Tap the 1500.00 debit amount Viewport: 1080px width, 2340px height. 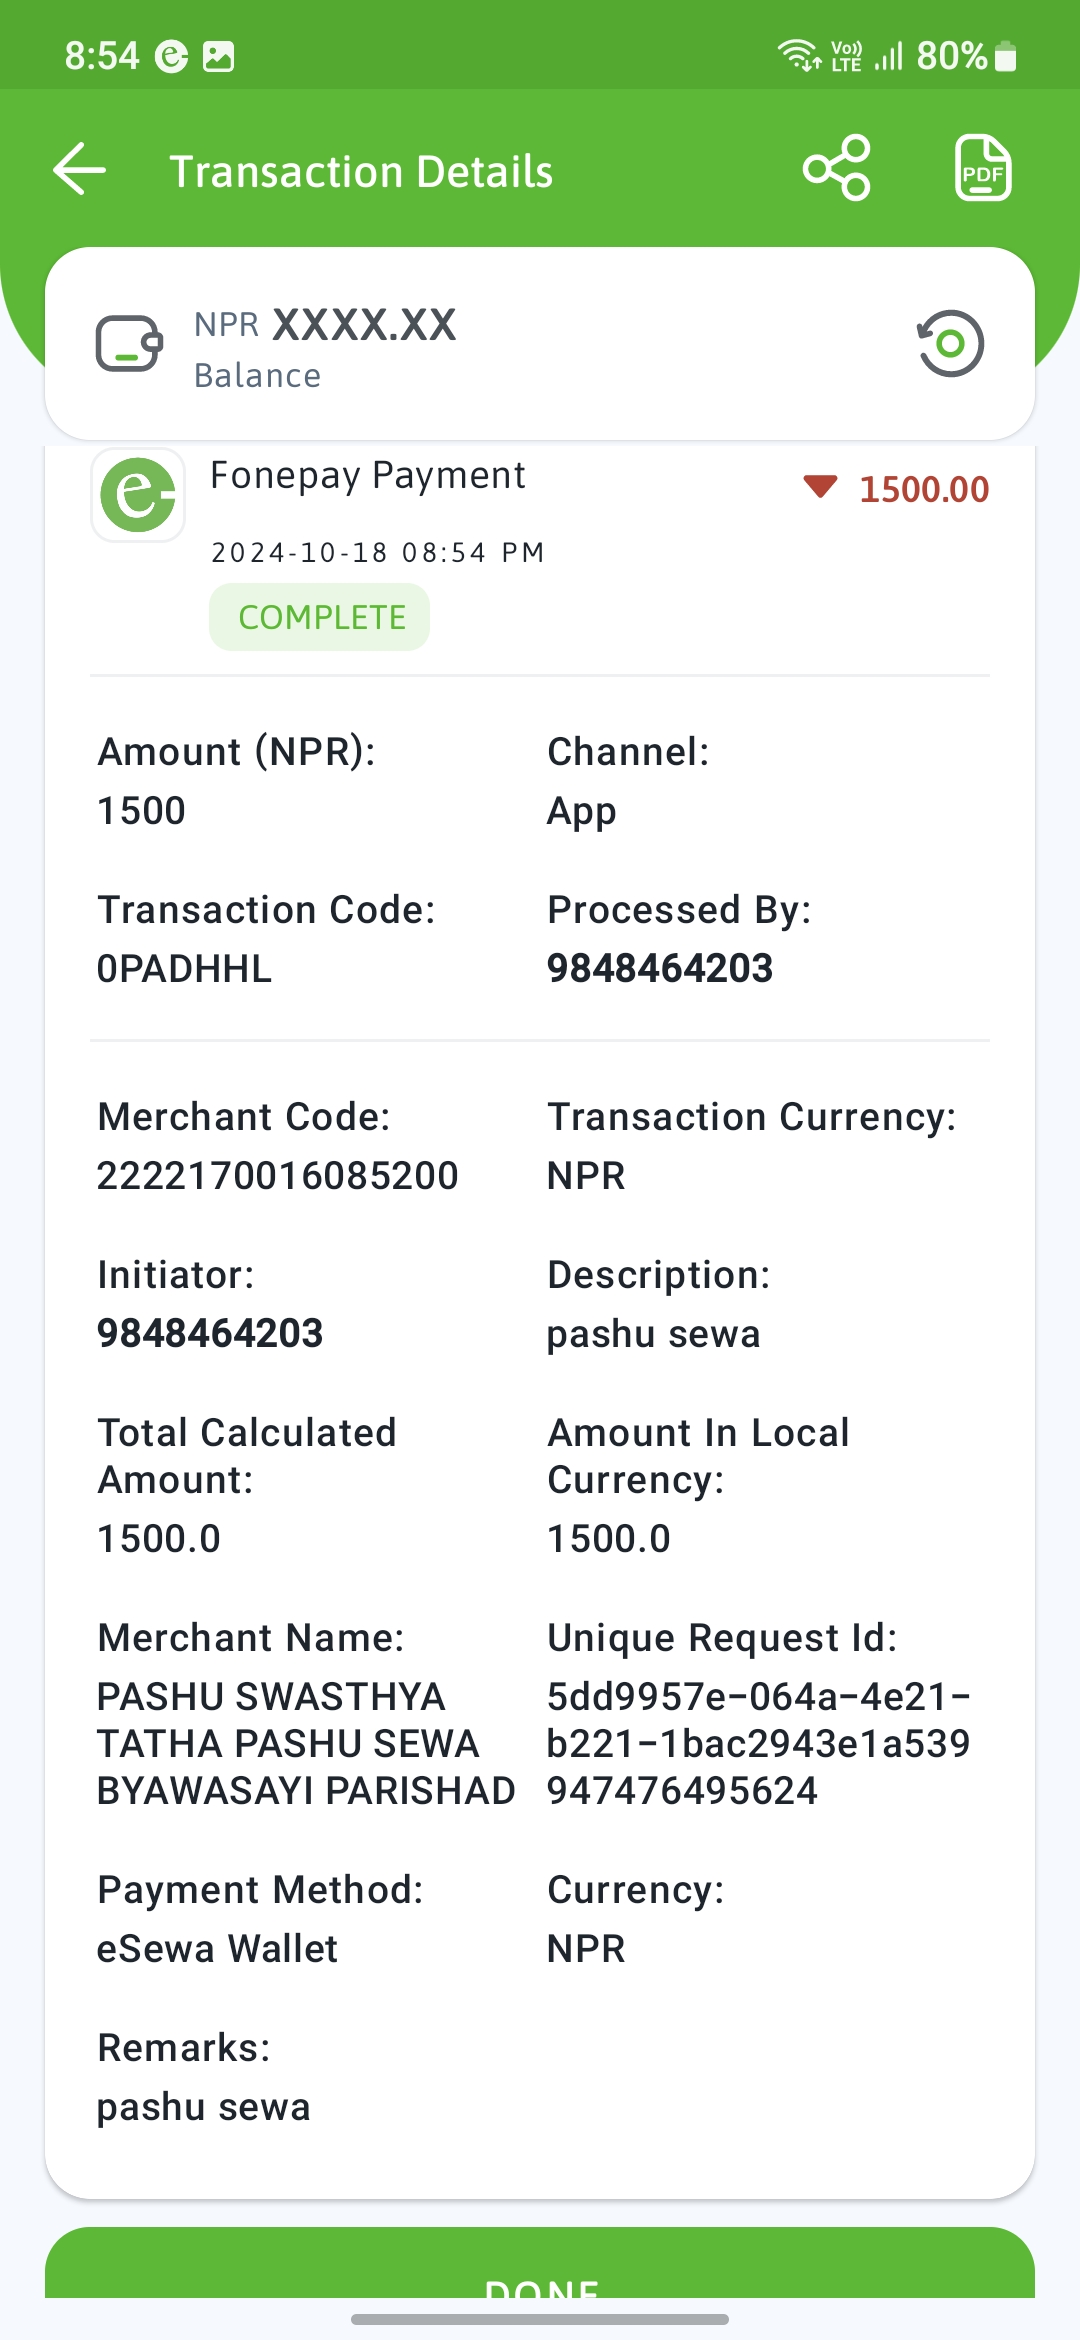924,489
